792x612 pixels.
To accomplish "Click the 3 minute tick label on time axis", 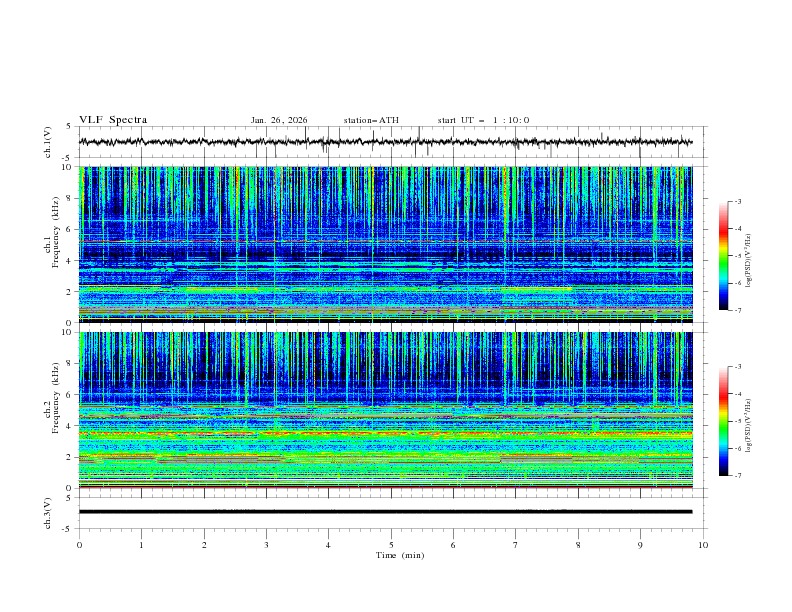I will click(266, 545).
